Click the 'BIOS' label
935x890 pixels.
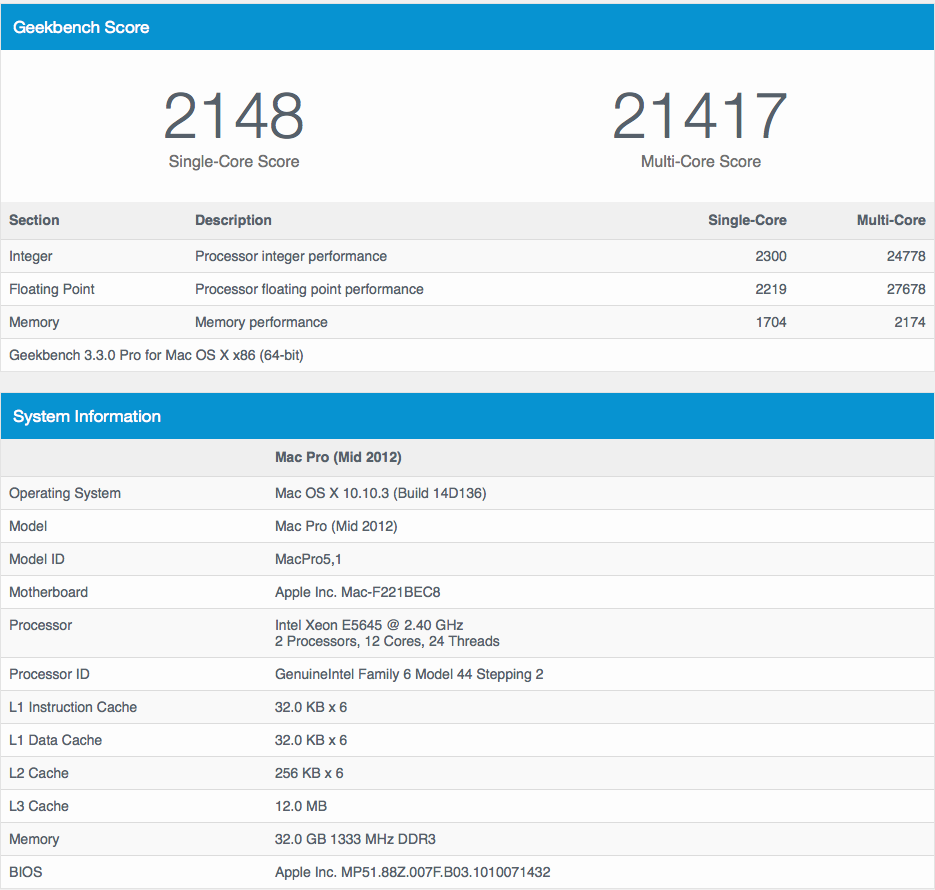click(26, 872)
